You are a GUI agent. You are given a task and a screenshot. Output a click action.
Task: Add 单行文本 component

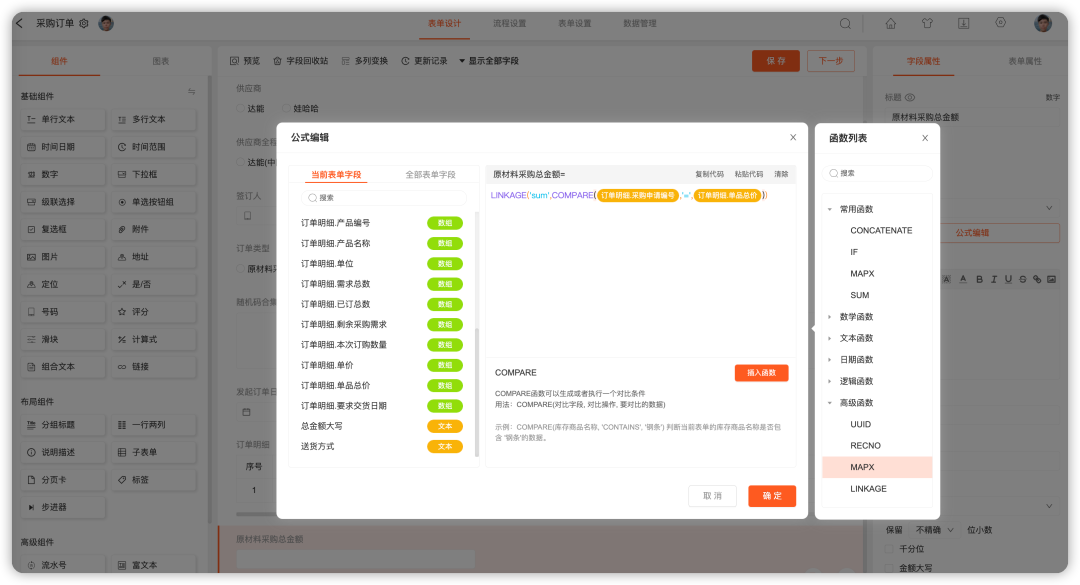pos(63,119)
